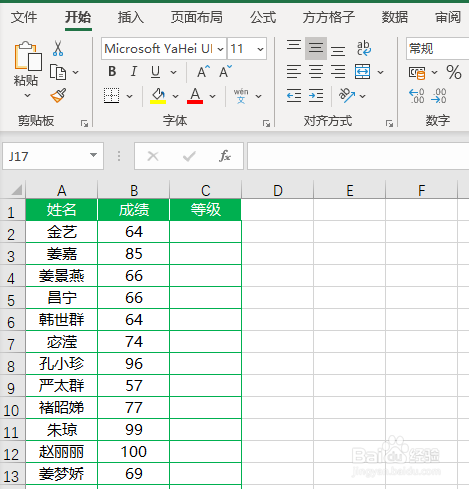Viewport: 469px width, 489px height.
Task: Apply red font color
Action: click(x=195, y=96)
